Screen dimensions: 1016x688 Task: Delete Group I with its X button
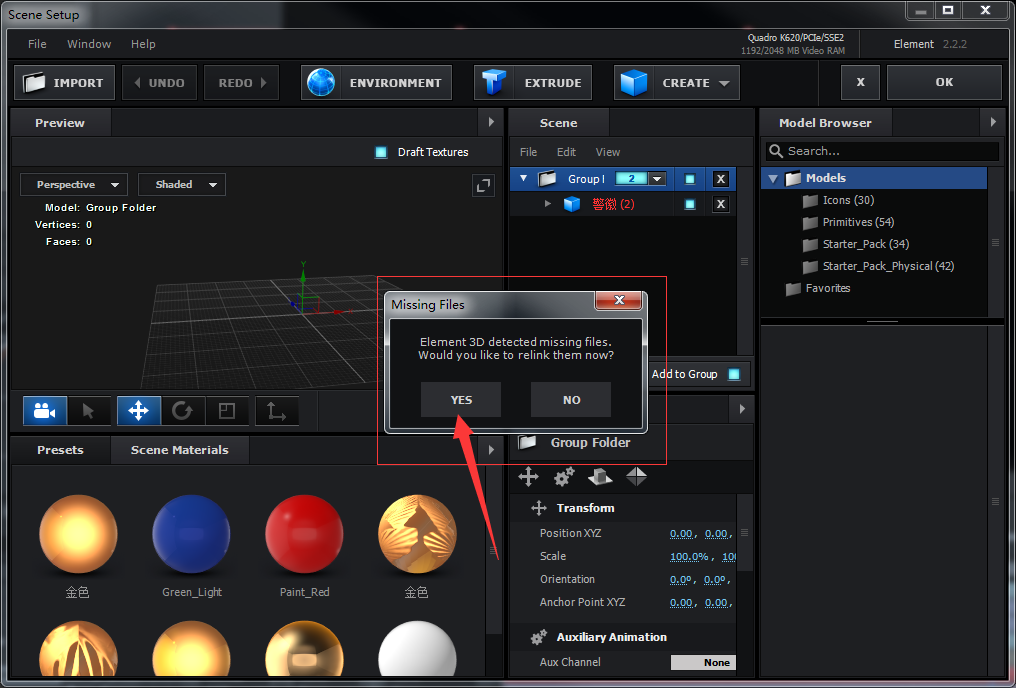(x=721, y=179)
